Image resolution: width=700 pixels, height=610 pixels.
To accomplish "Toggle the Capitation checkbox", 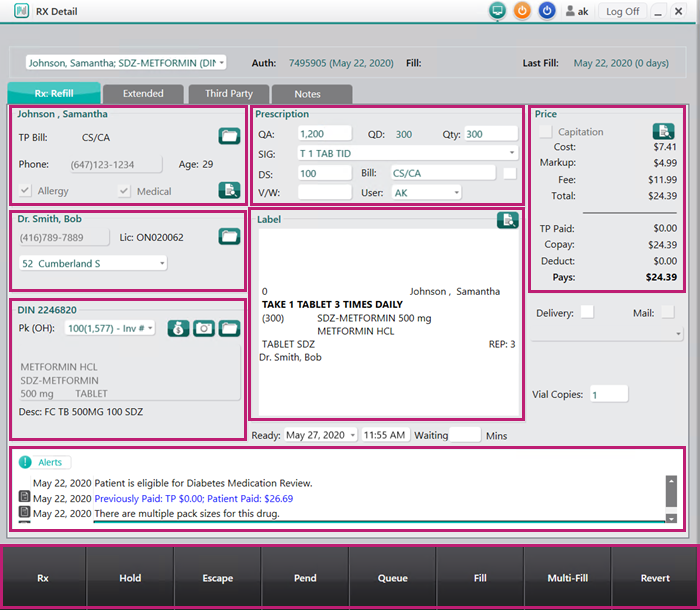I will 545,132.
